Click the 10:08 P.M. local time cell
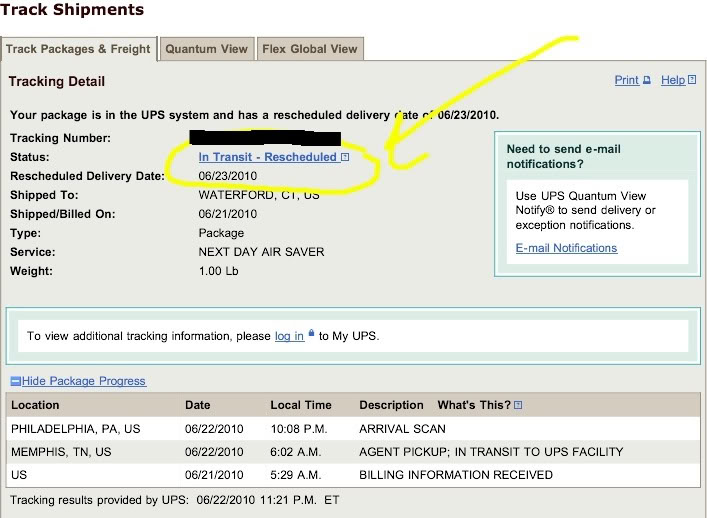The height and width of the screenshot is (518, 707). coord(299,429)
